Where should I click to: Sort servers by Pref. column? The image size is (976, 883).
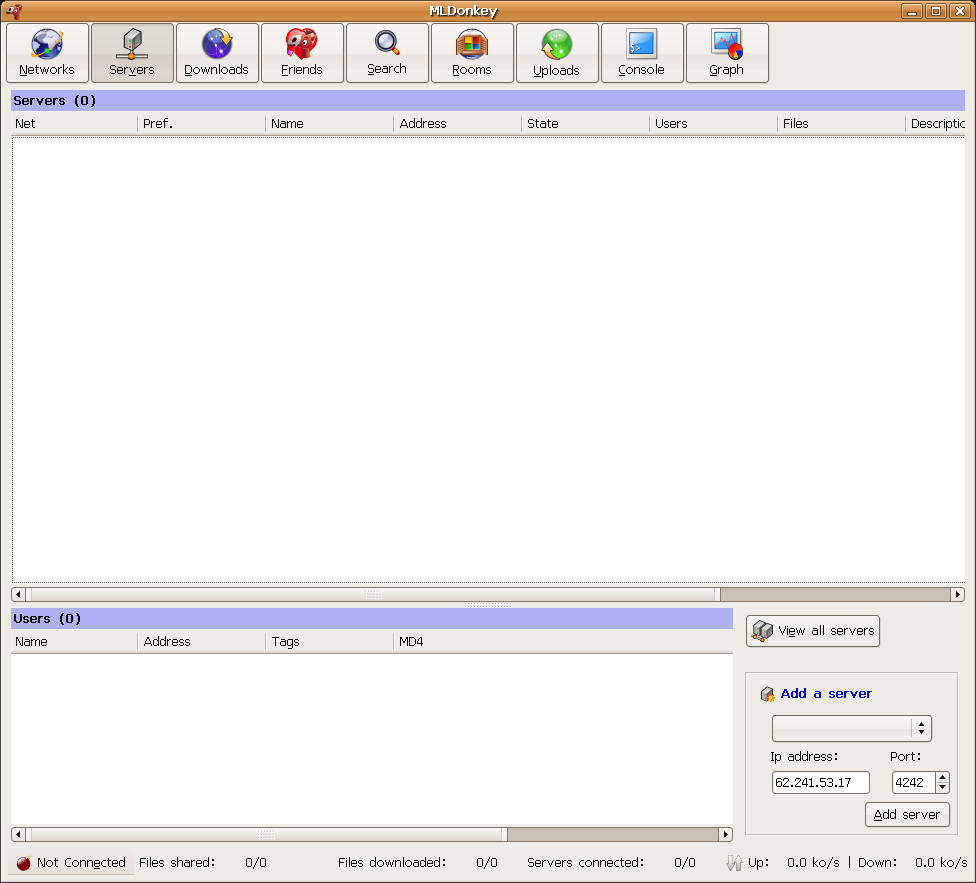tap(202, 124)
